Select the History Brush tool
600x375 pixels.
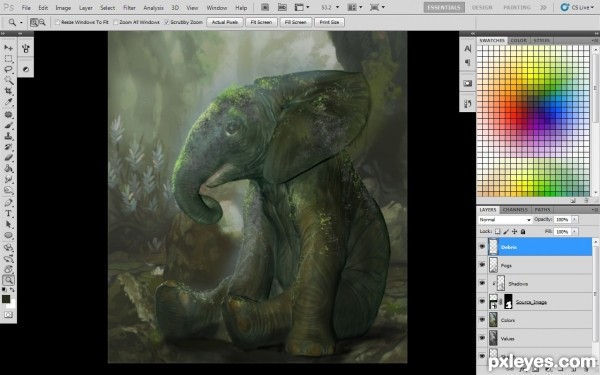coord(8,147)
